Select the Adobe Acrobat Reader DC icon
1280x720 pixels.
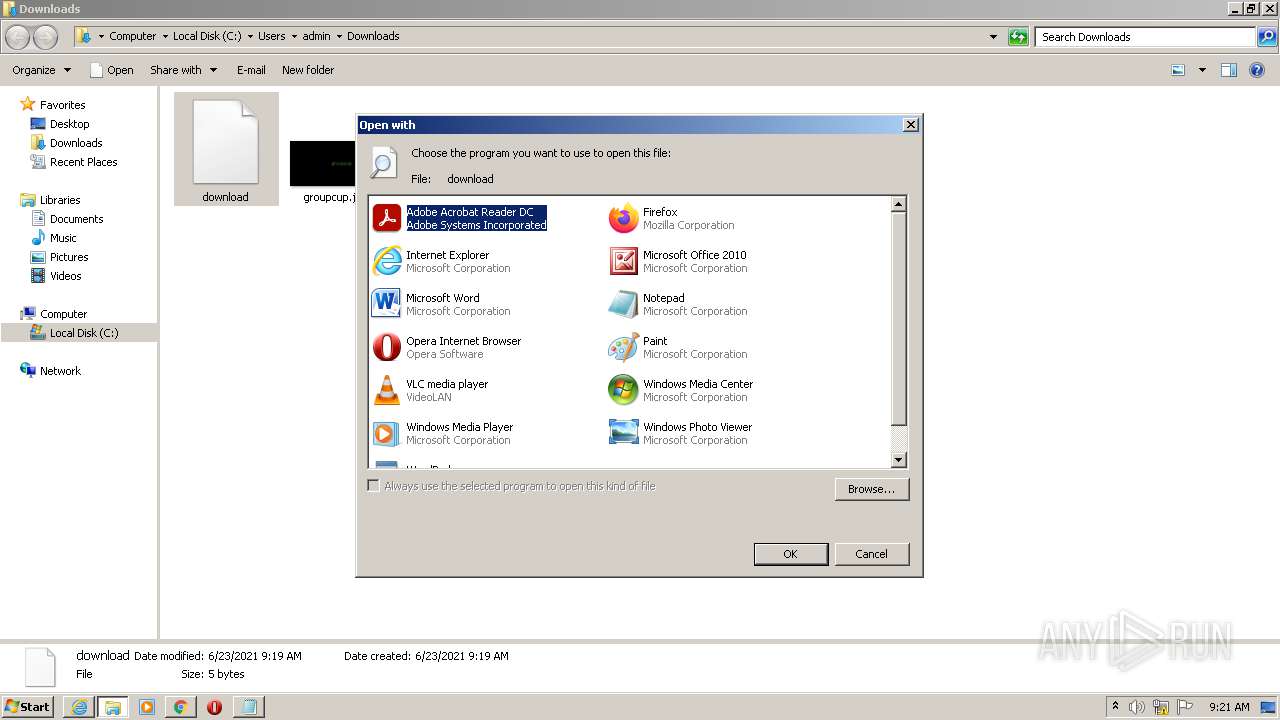pyautogui.click(x=387, y=218)
